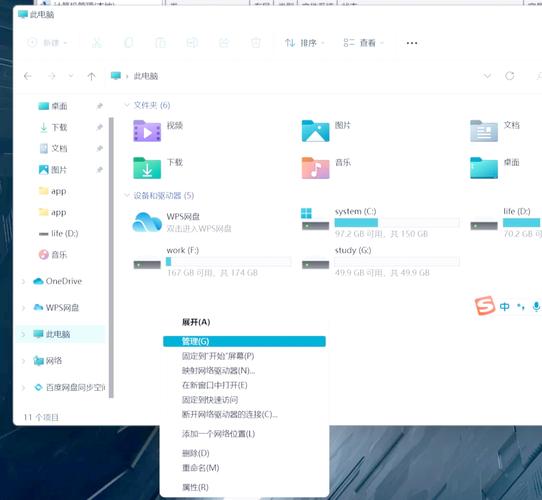Select 管理(G) in context menu
Image resolution: width=542 pixels, height=500 pixels.
point(244,341)
